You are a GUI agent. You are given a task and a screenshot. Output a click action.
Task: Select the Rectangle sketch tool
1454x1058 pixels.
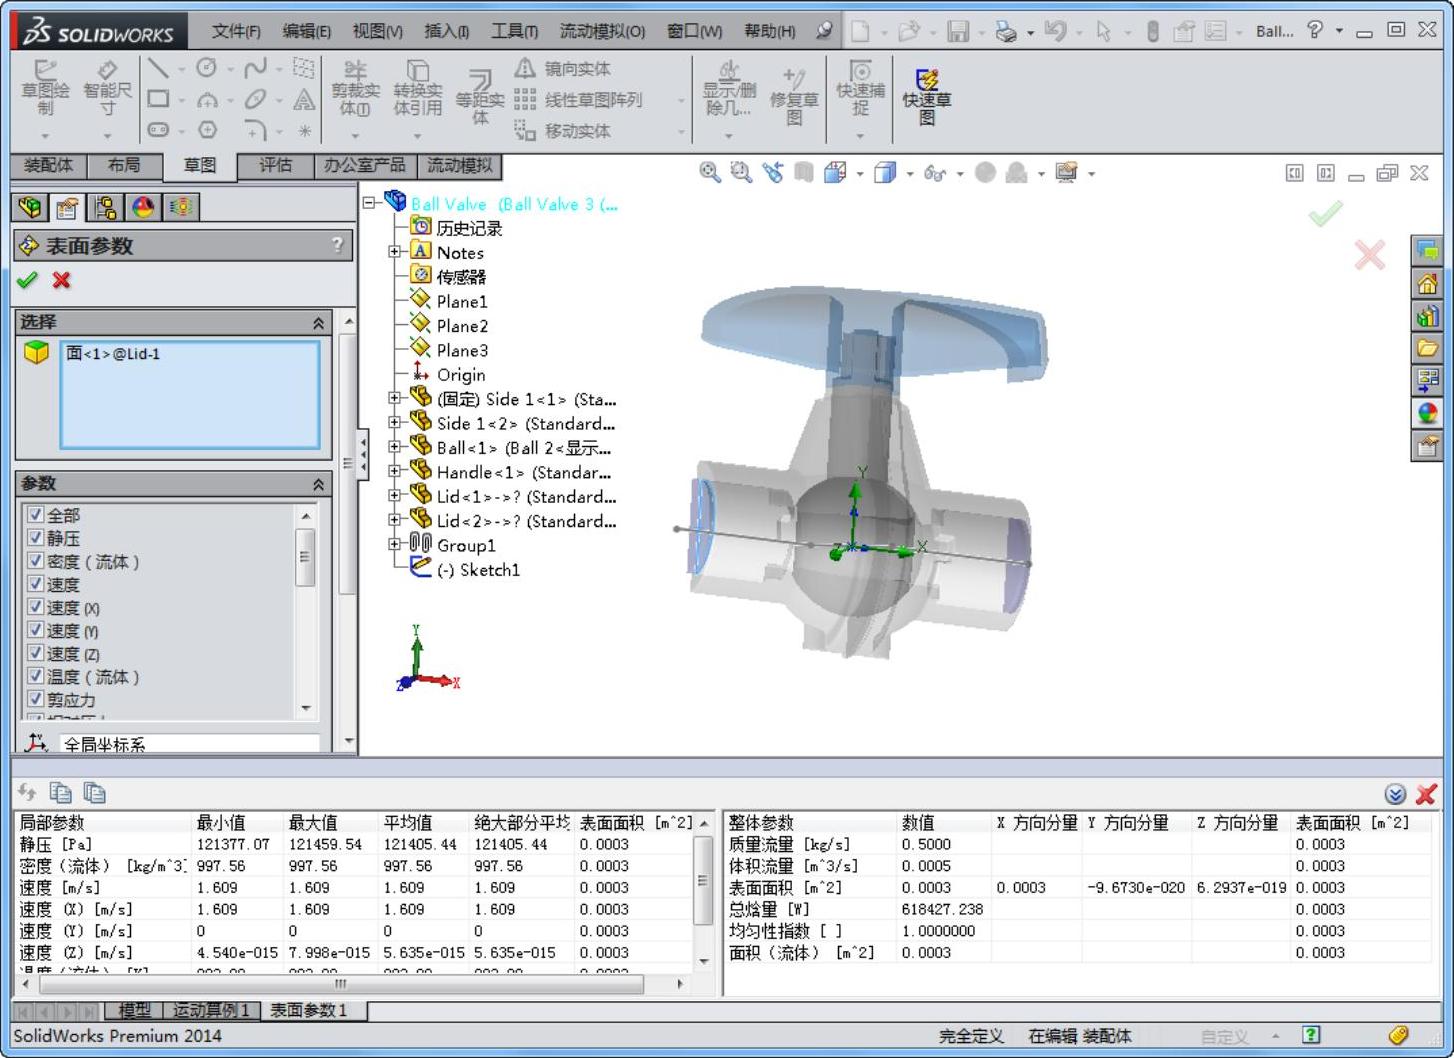click(158, 99)
